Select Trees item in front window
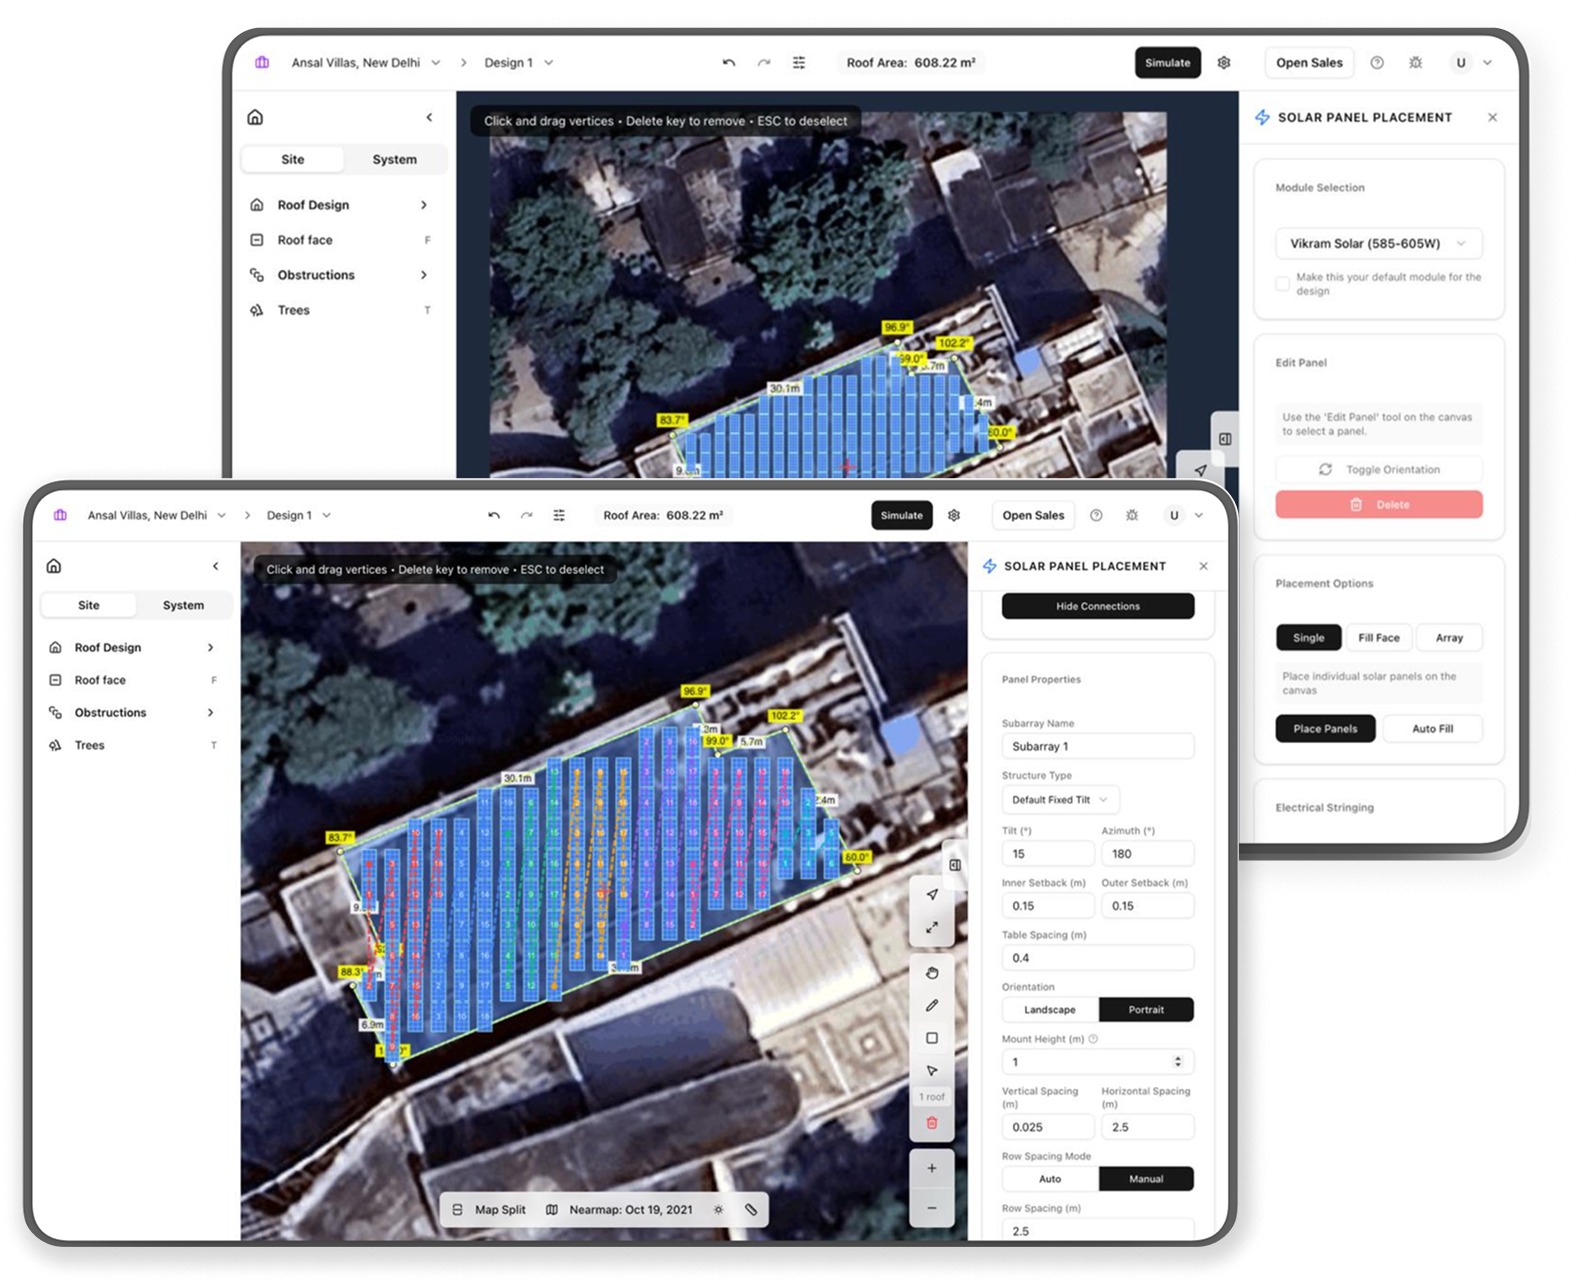This screenshot has width=1583, height=1284. click(132, 745)
